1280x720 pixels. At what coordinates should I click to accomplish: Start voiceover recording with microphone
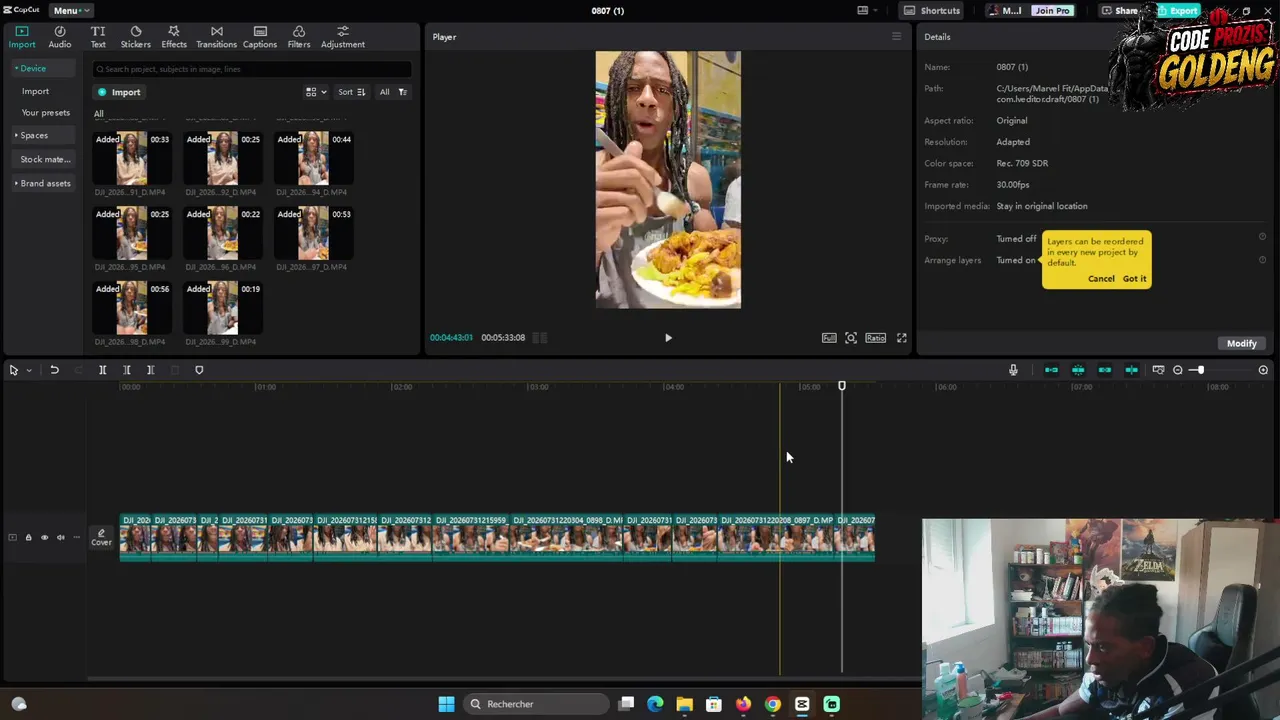coord(1013,370)
